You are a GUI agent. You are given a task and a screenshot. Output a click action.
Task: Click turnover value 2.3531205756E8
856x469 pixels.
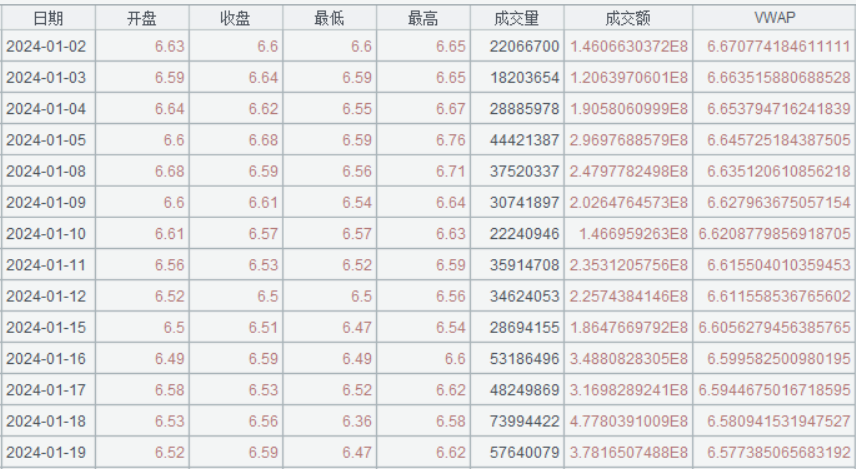(x=629, y=265)
